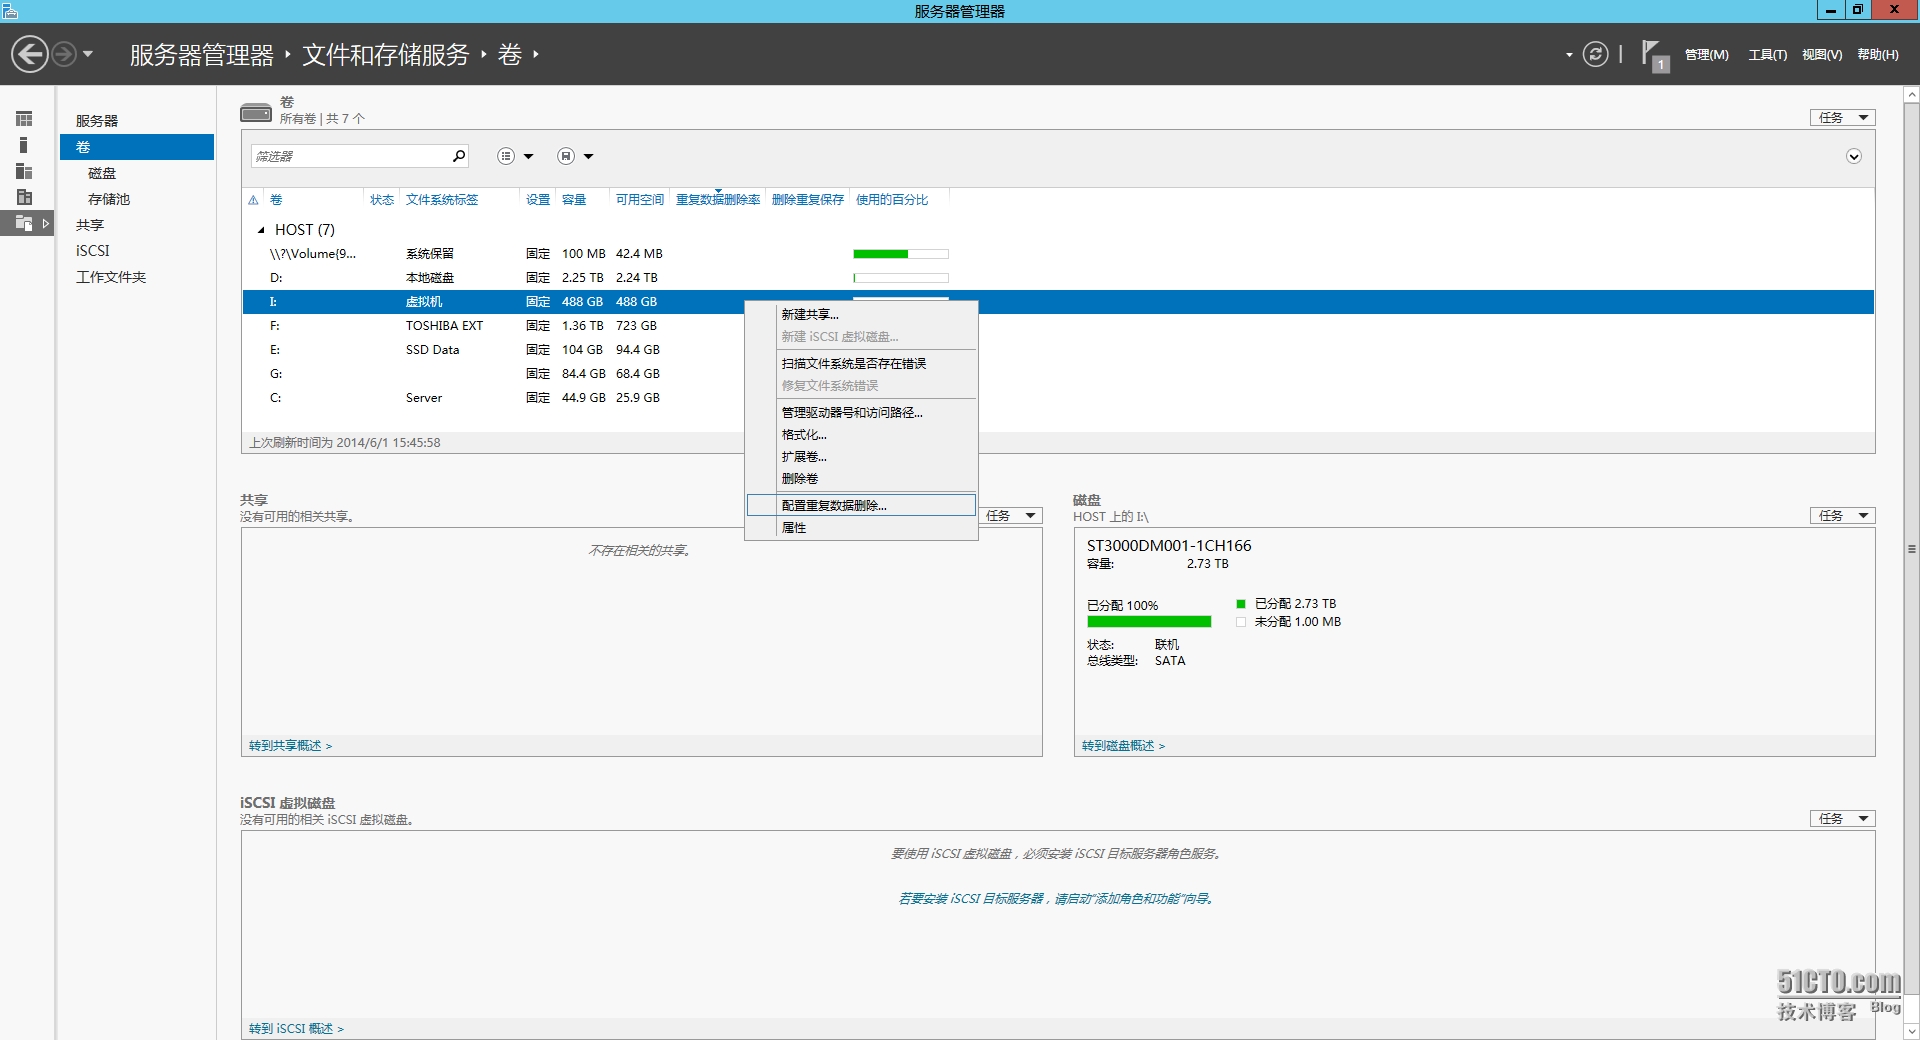Viewport: 1920px width, 1040px height.
Task: Choose 管理驱动器号和访问路径... in context menu
Action: 861,413
